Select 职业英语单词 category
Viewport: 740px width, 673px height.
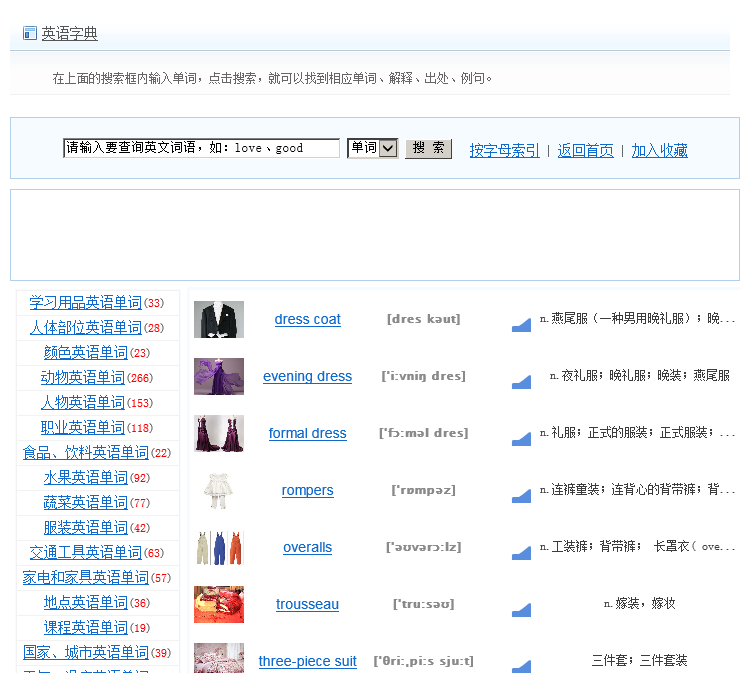tap(83, 428)
